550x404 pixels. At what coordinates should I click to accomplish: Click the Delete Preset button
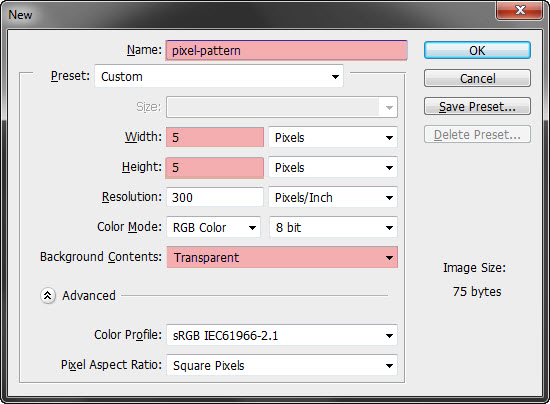point(477,134)
